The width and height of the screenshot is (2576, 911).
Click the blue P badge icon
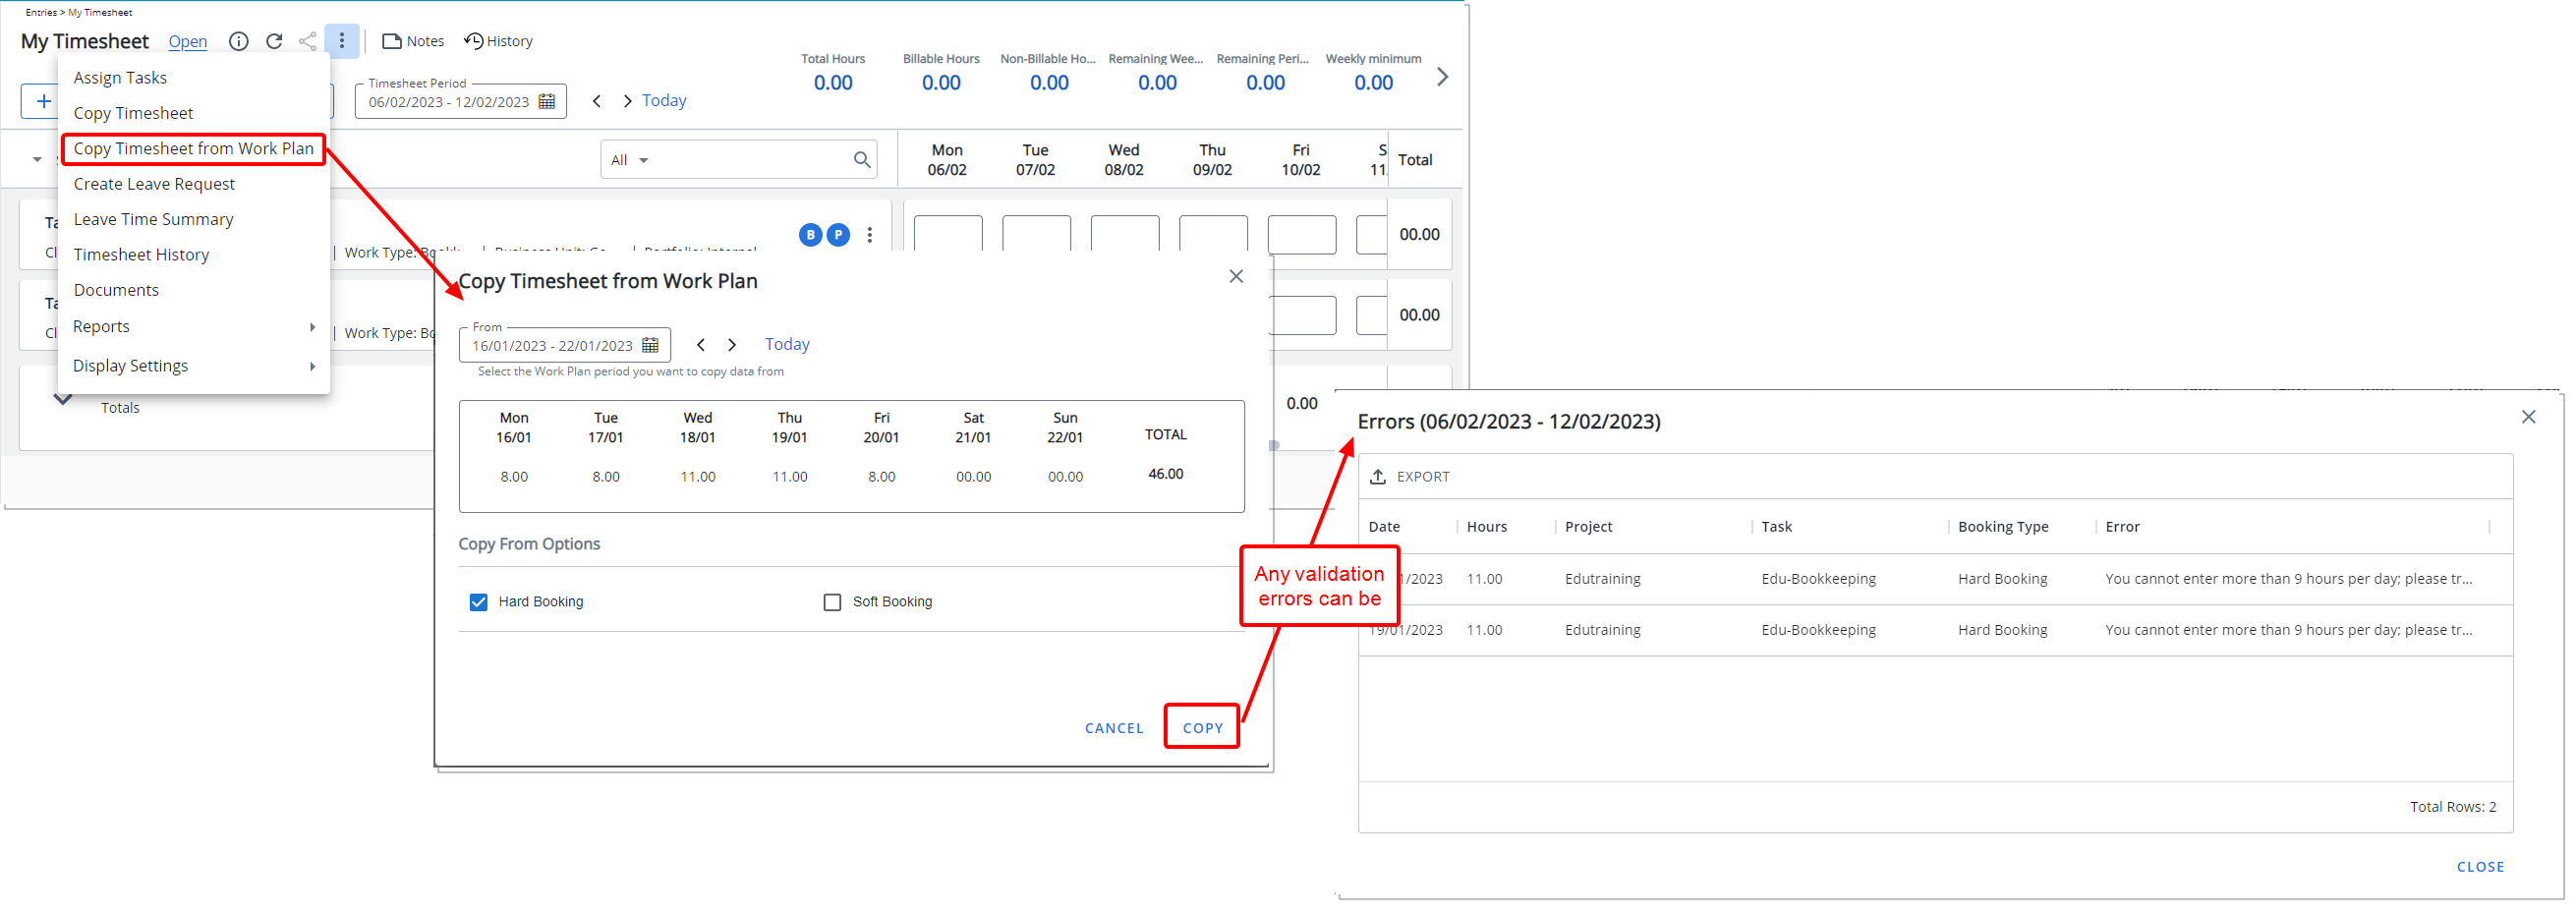tap(838, 235)
